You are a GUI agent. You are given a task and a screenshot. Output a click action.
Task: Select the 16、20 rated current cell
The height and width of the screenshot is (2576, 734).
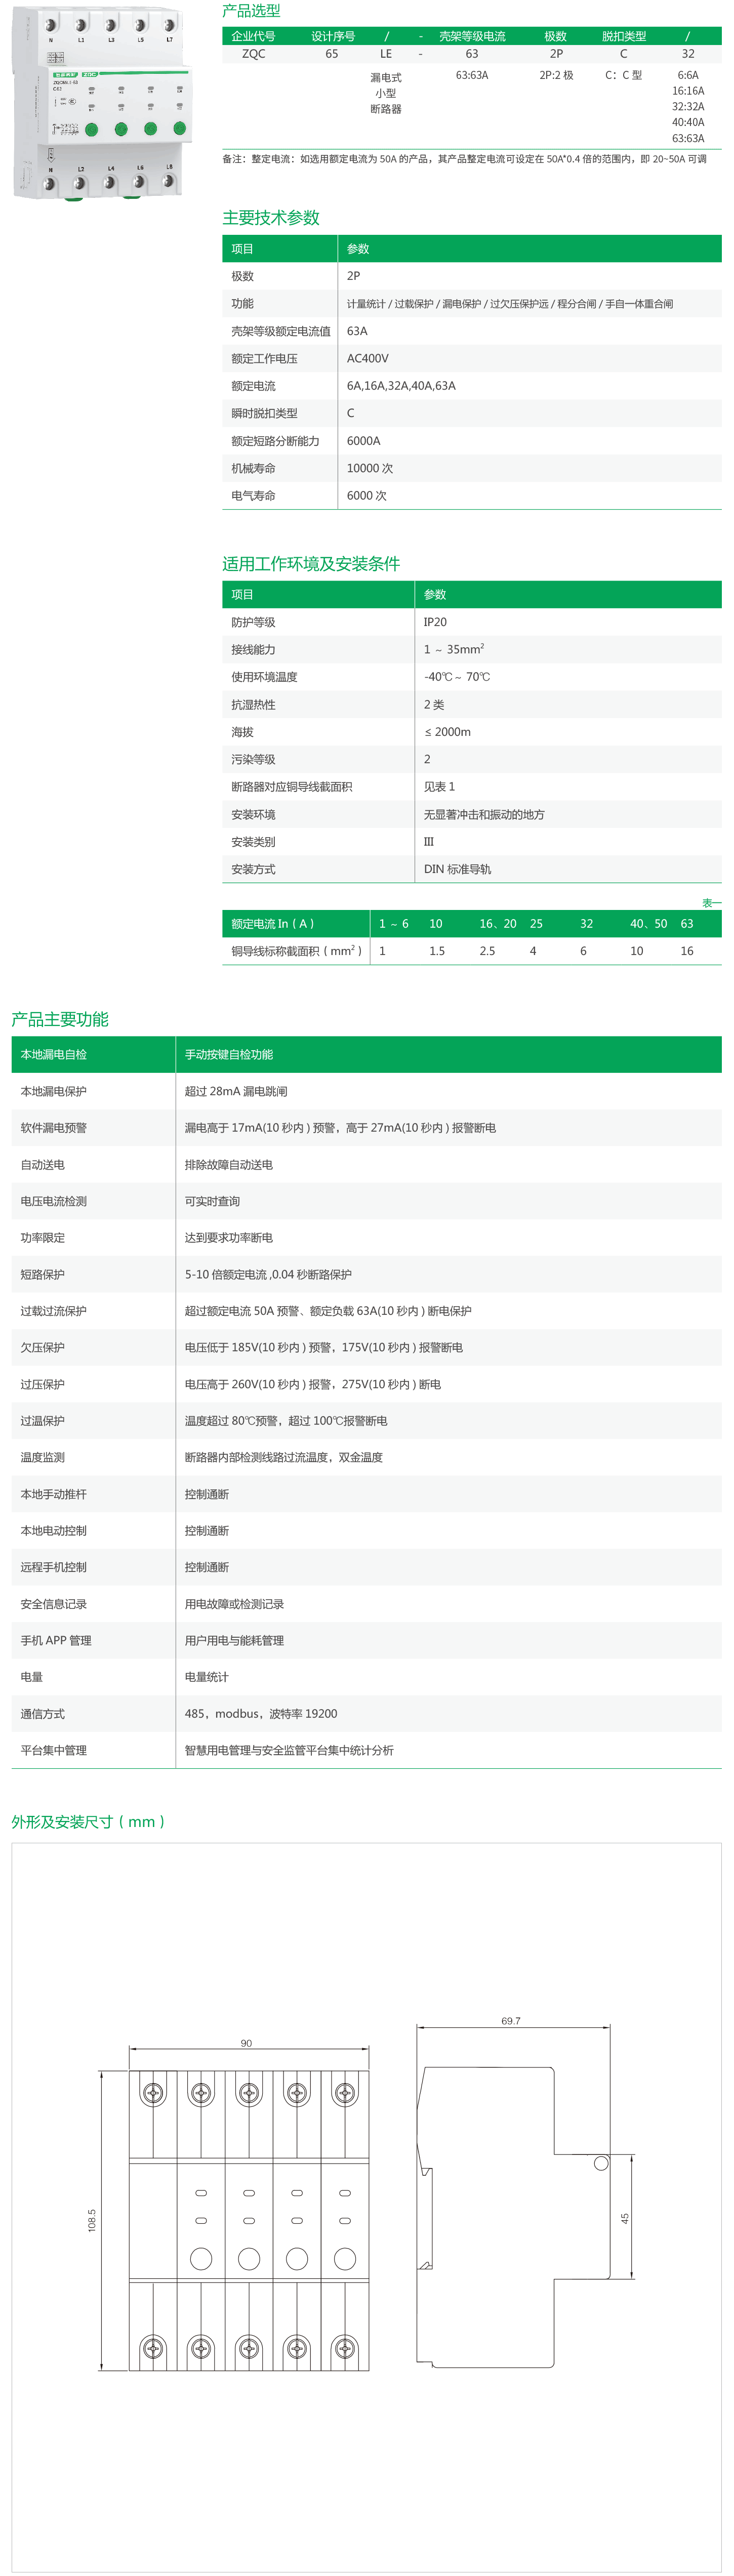tap(498, 924)
